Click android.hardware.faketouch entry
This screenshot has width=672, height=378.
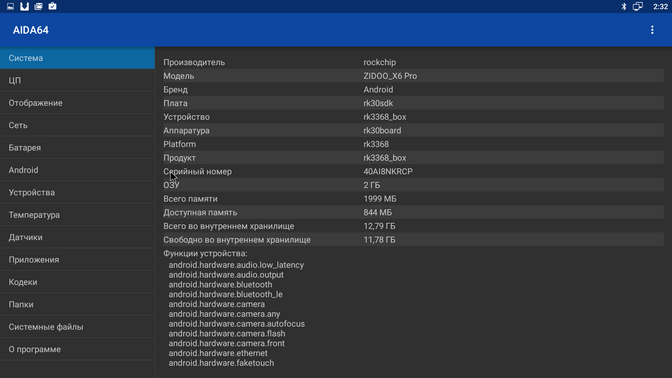(x=221, y=363)
